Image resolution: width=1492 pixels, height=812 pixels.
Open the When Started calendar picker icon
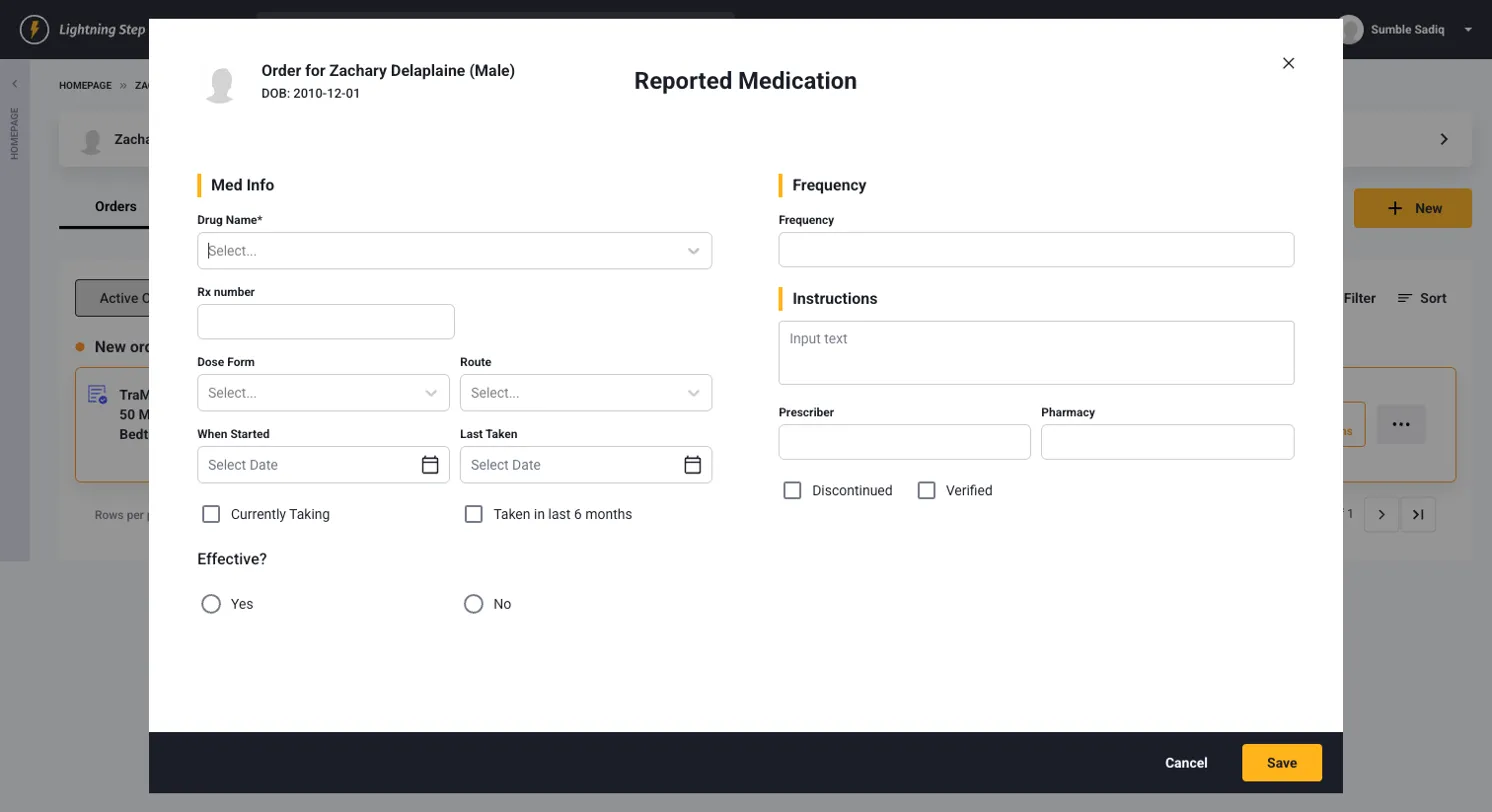coord(430,465)
